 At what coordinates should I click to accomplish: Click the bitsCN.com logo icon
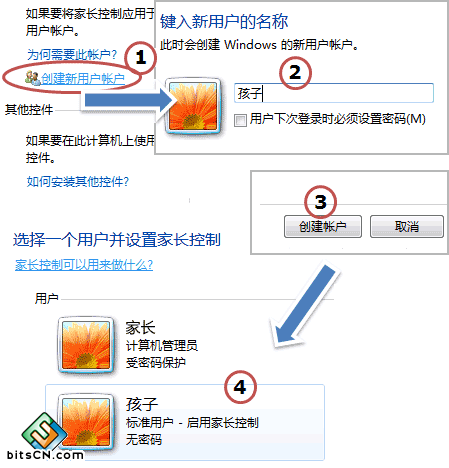tap(44, 432)
